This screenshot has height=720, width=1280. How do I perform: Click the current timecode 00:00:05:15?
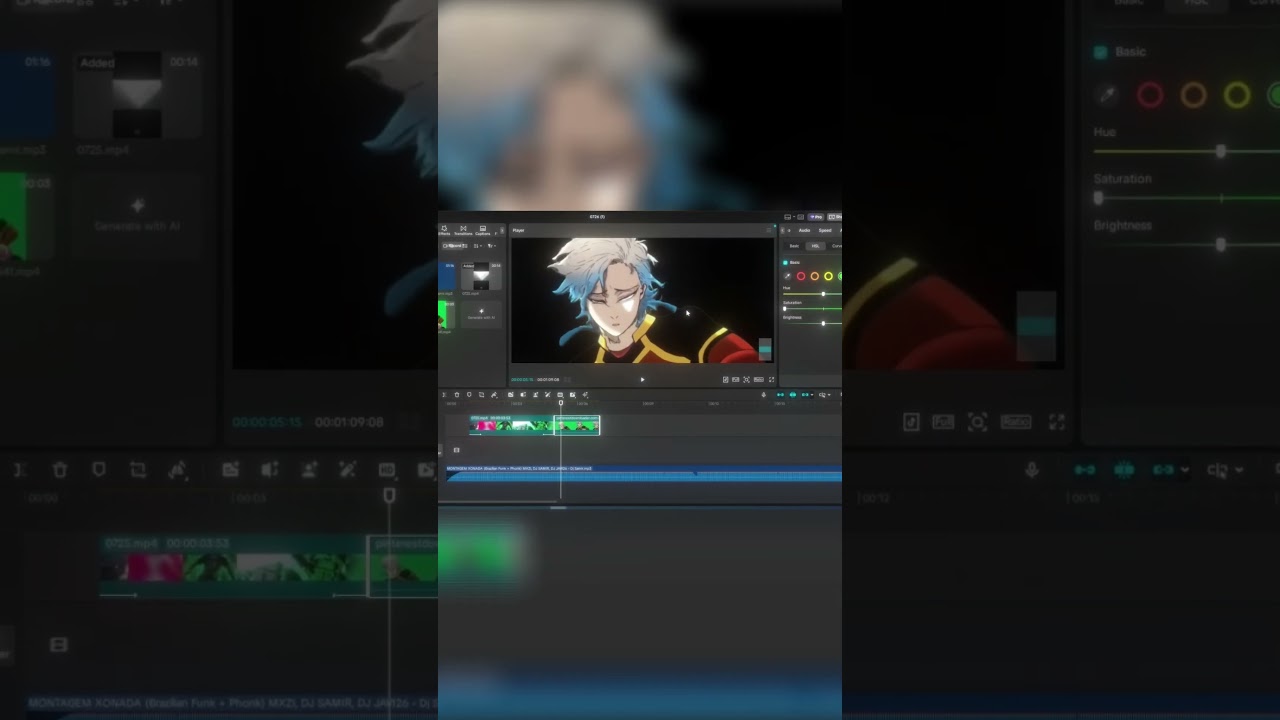click(522, 379)
